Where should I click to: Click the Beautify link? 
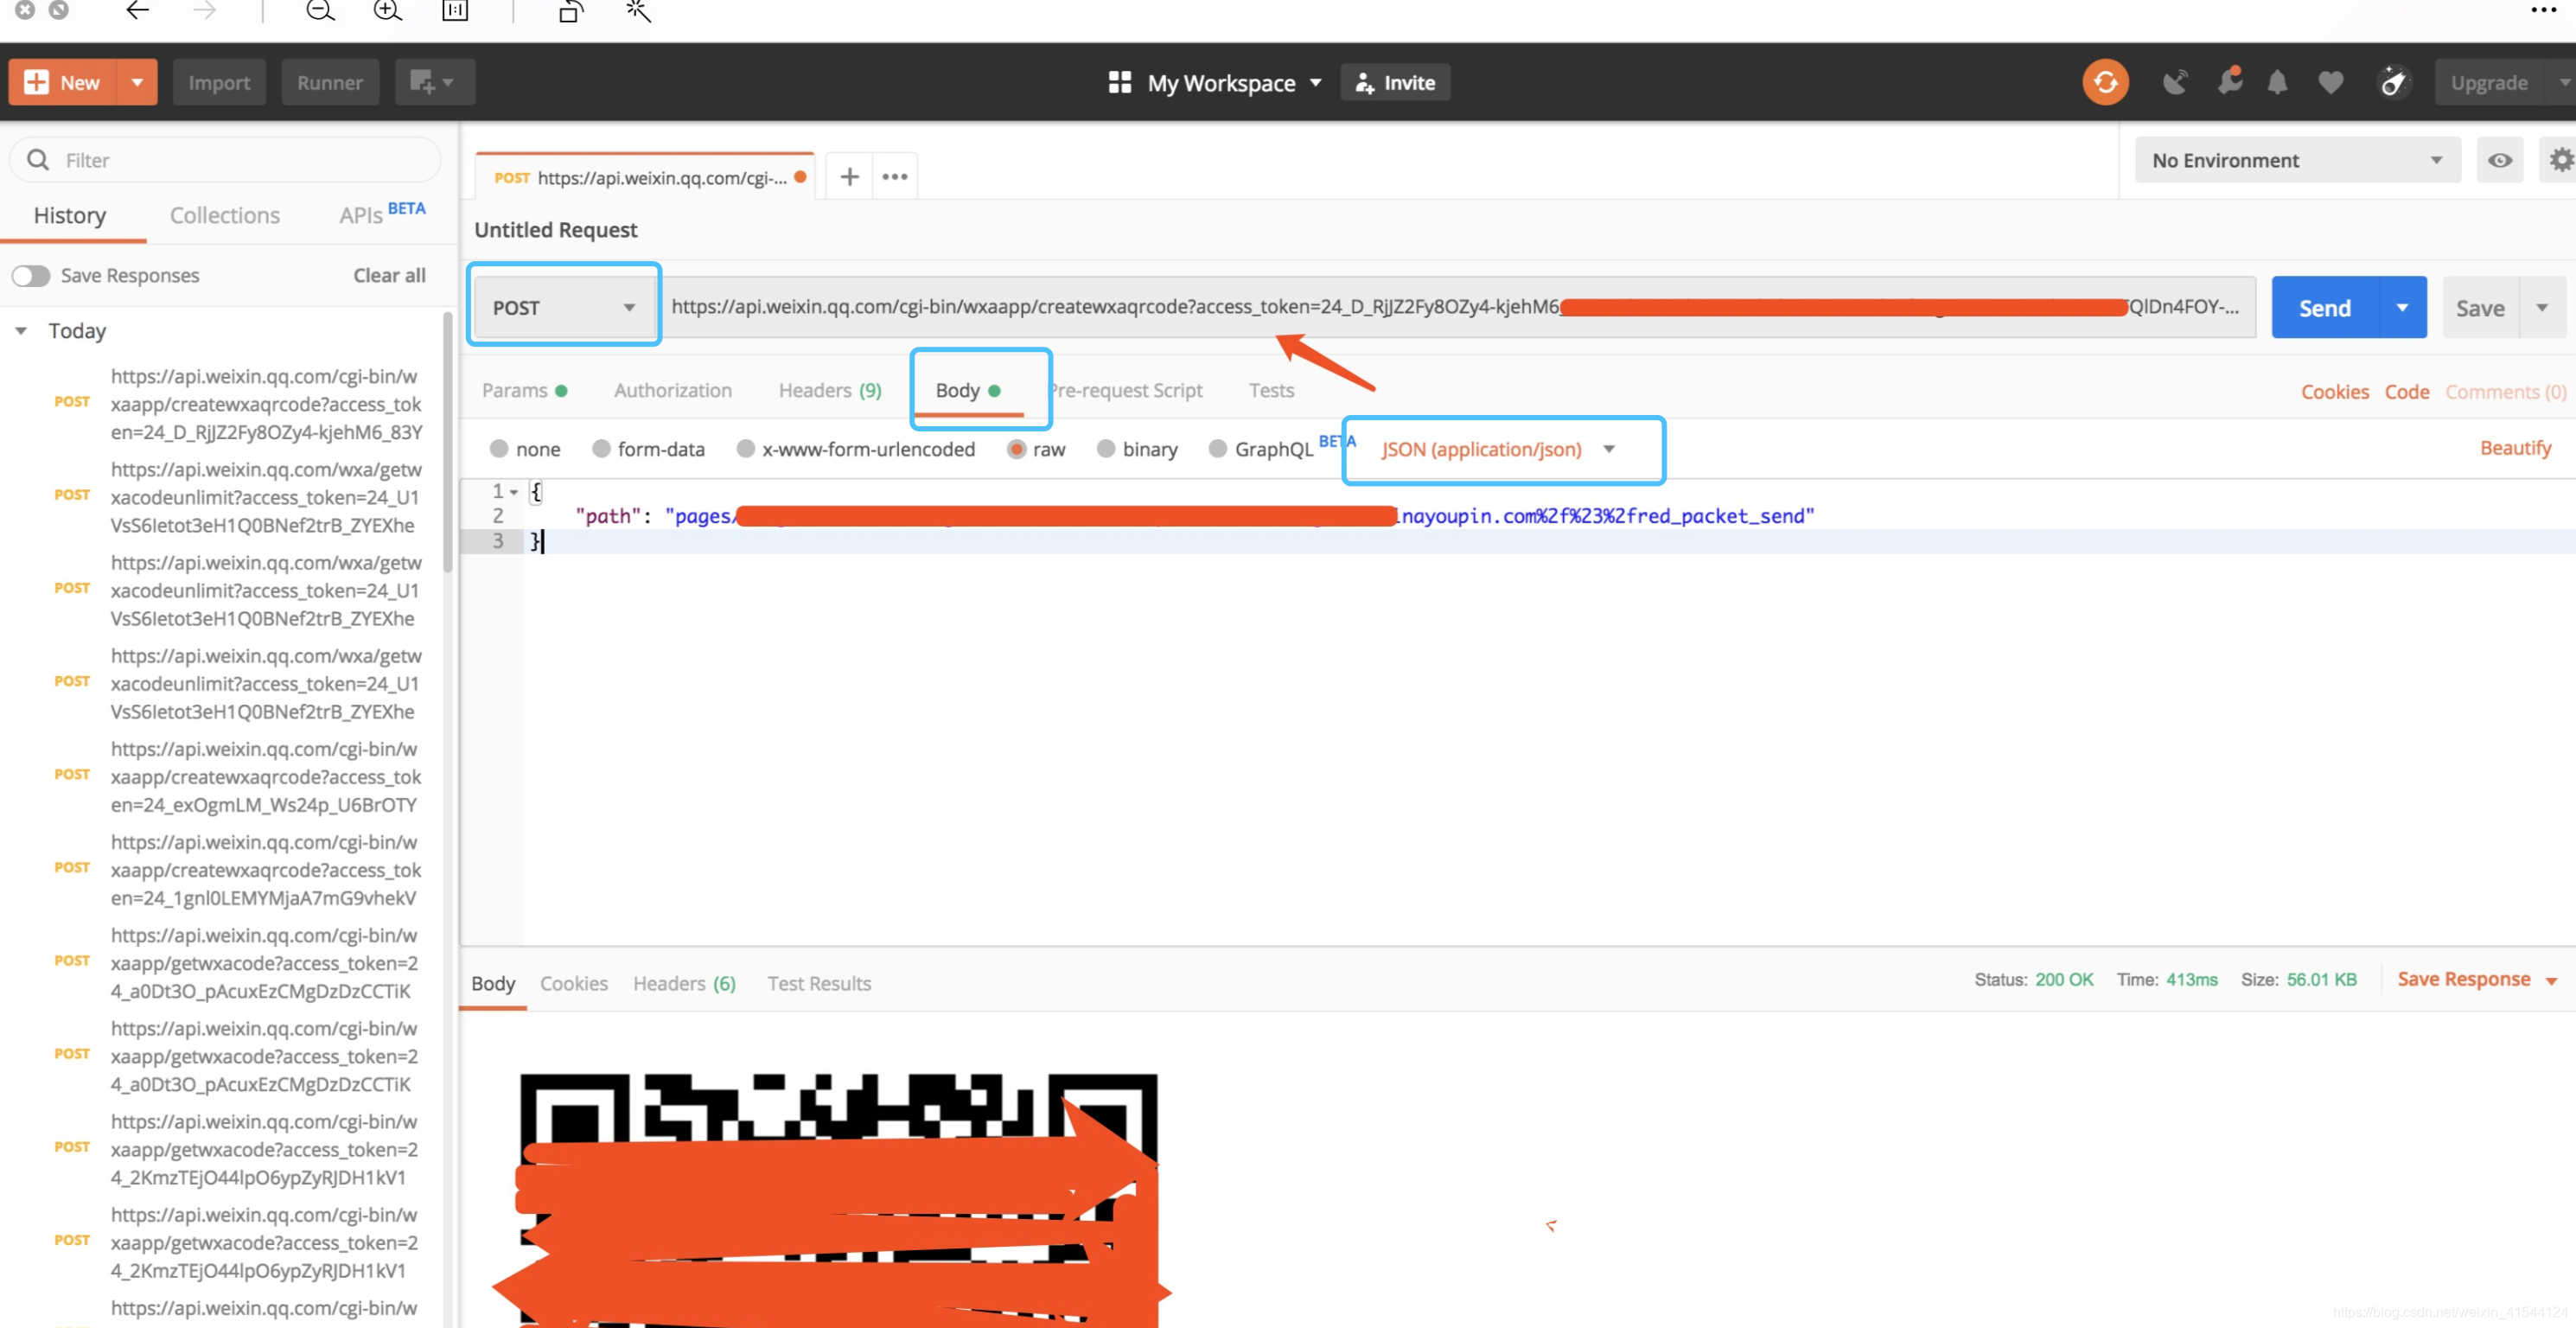click(x=2515, y=447)
